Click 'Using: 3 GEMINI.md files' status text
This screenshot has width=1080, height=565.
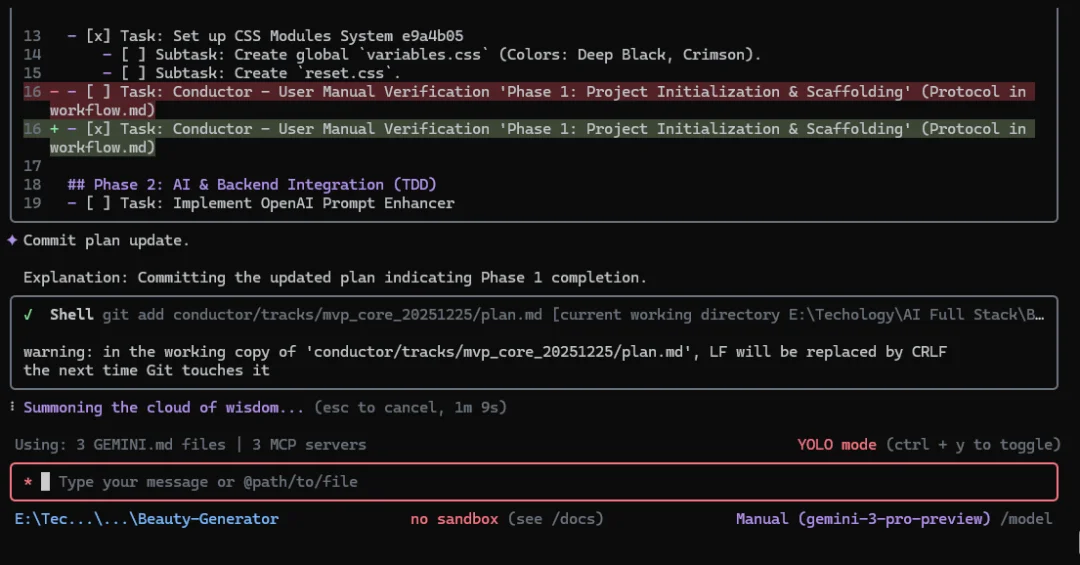(121, 444)
